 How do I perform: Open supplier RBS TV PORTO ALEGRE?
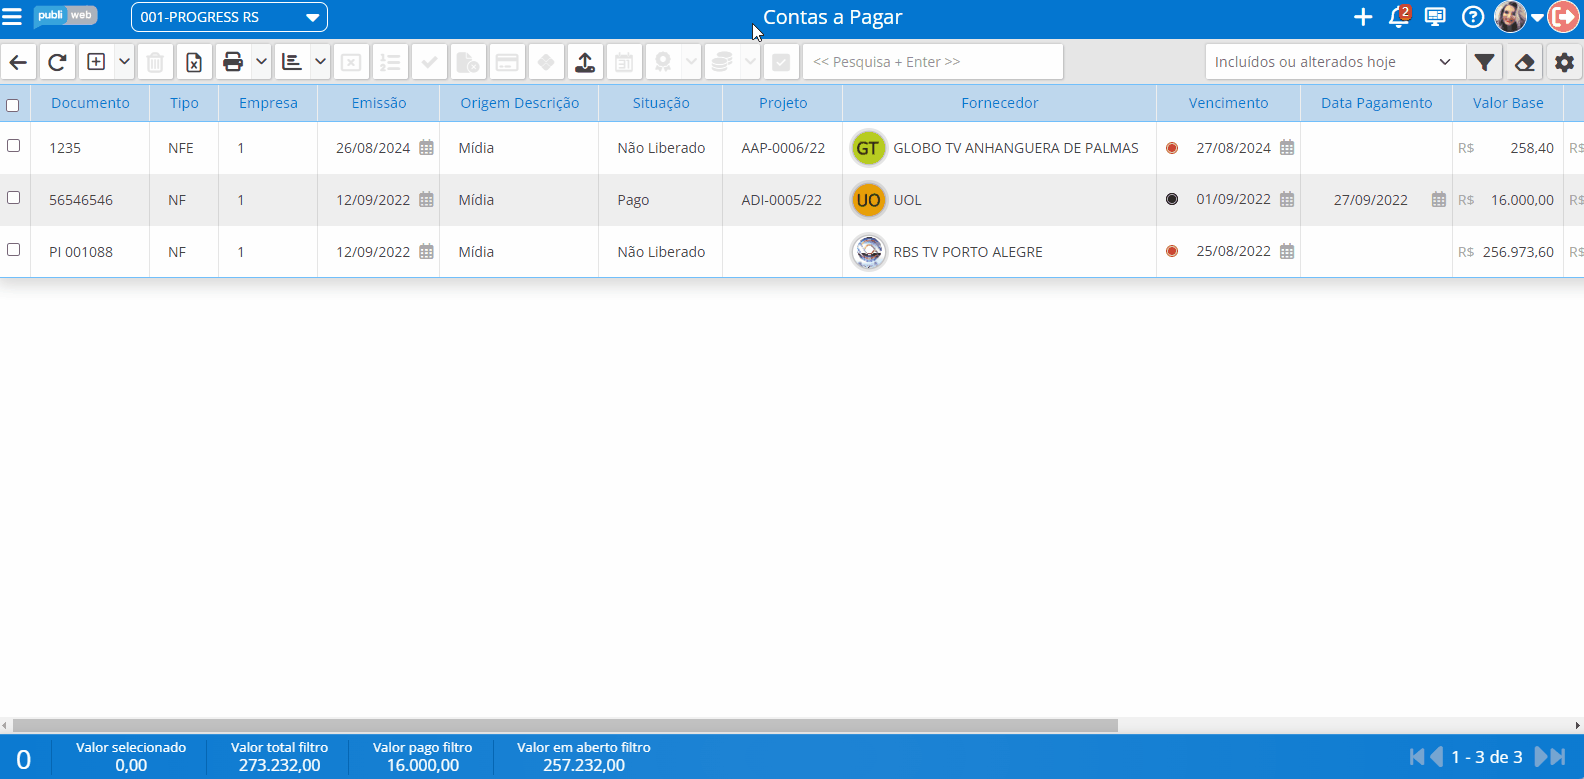[x=968, y=252]
